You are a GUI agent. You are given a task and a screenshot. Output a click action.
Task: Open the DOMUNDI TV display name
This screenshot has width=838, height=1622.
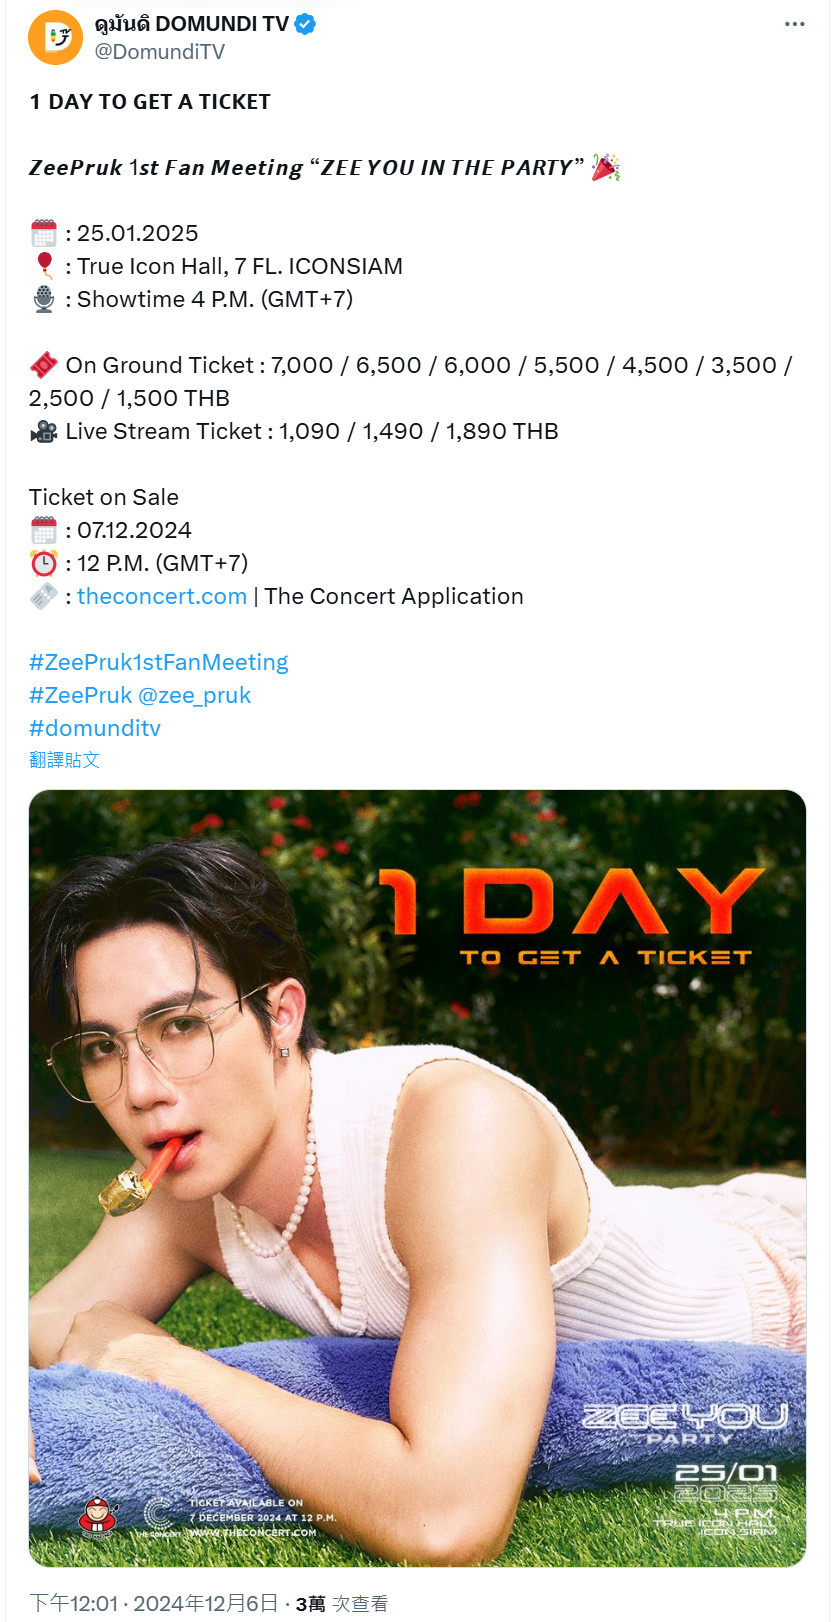pos(191,24)
